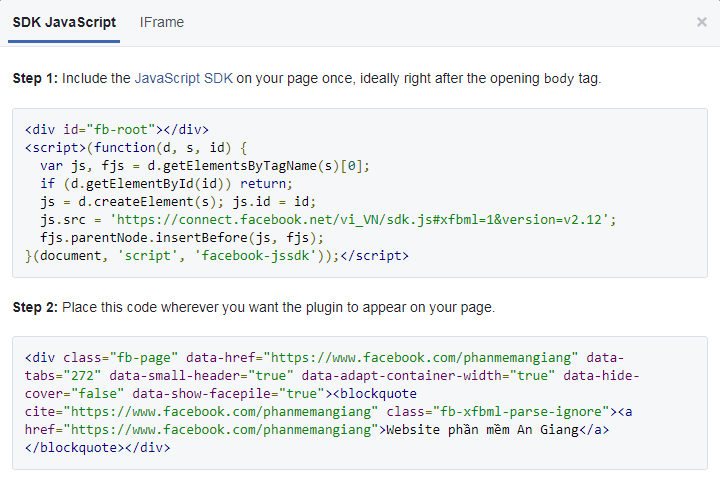Click the cite="https://www.facebook.com/phanmemangiang" attribute
This screenshot has height=492, width=721.
coord(201,412)
